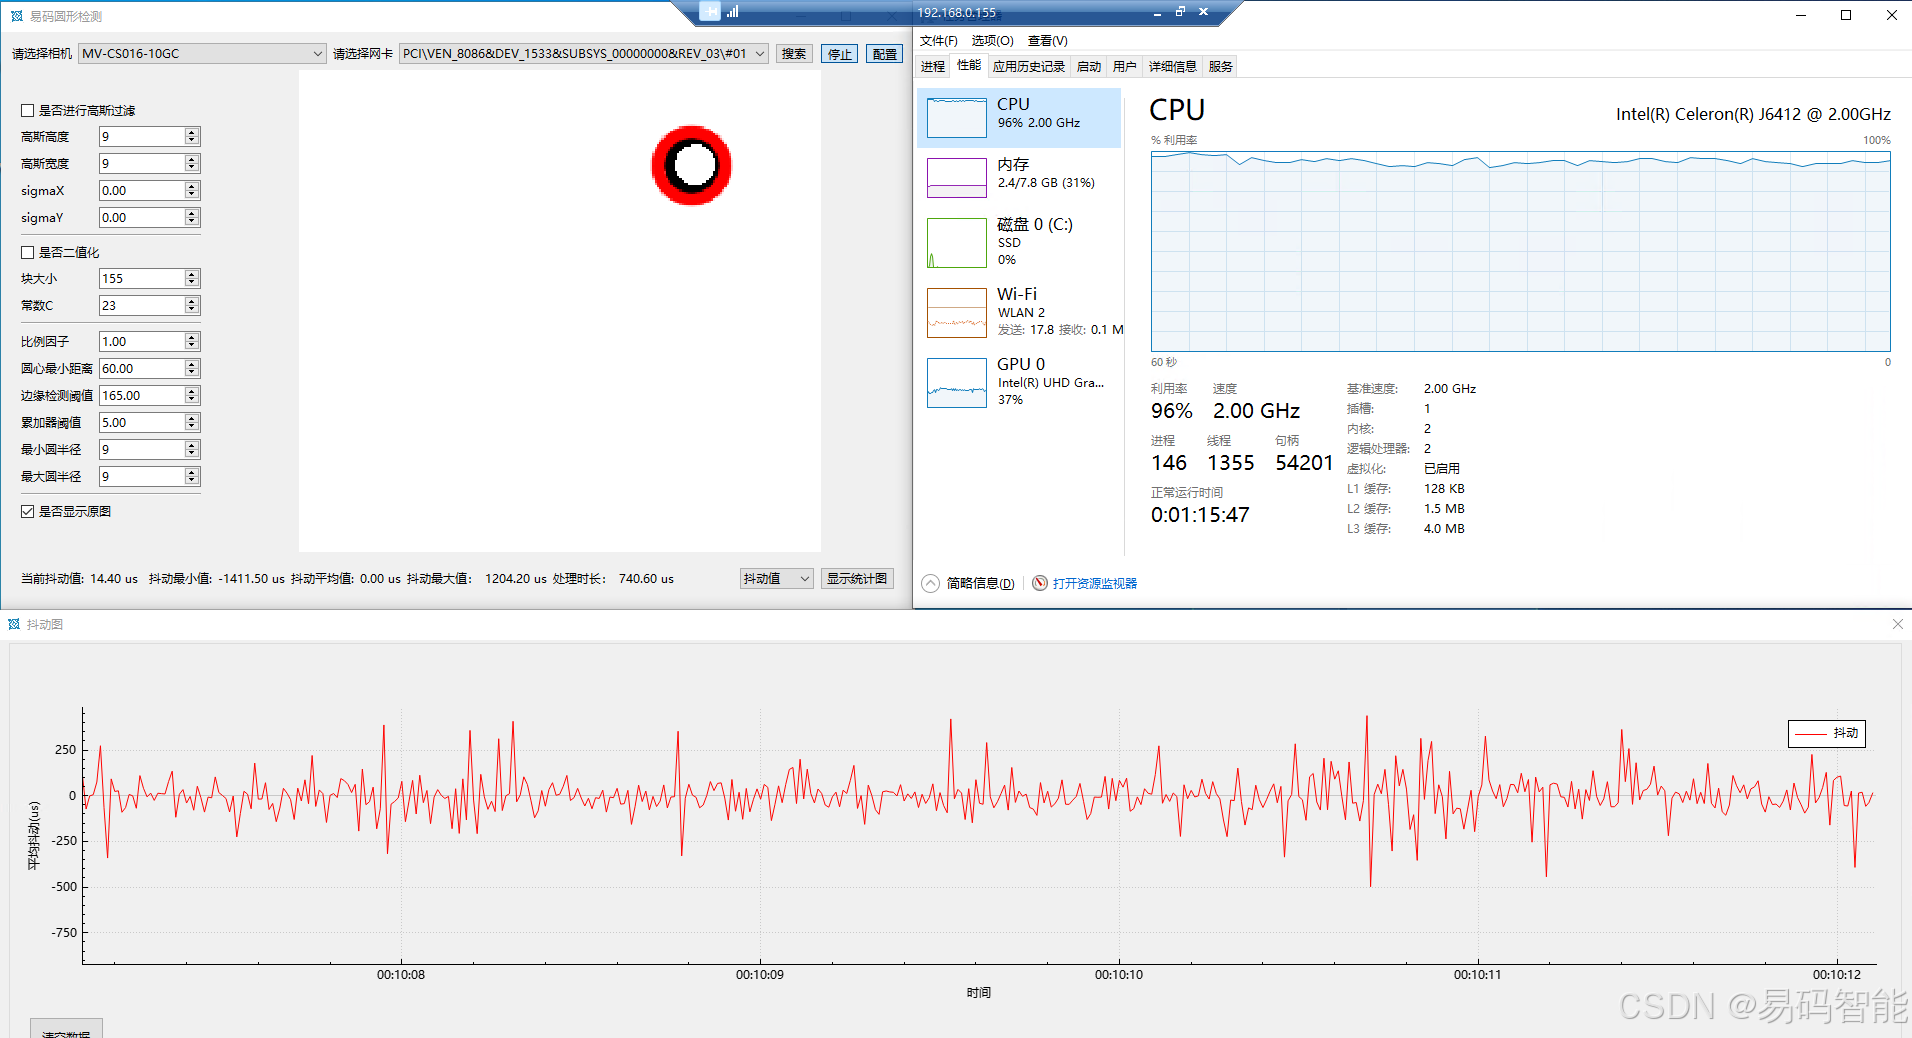This screenshot has height=1038, width=1912.
Task: Click the 搜索 button
Action: tap(794, 54)
